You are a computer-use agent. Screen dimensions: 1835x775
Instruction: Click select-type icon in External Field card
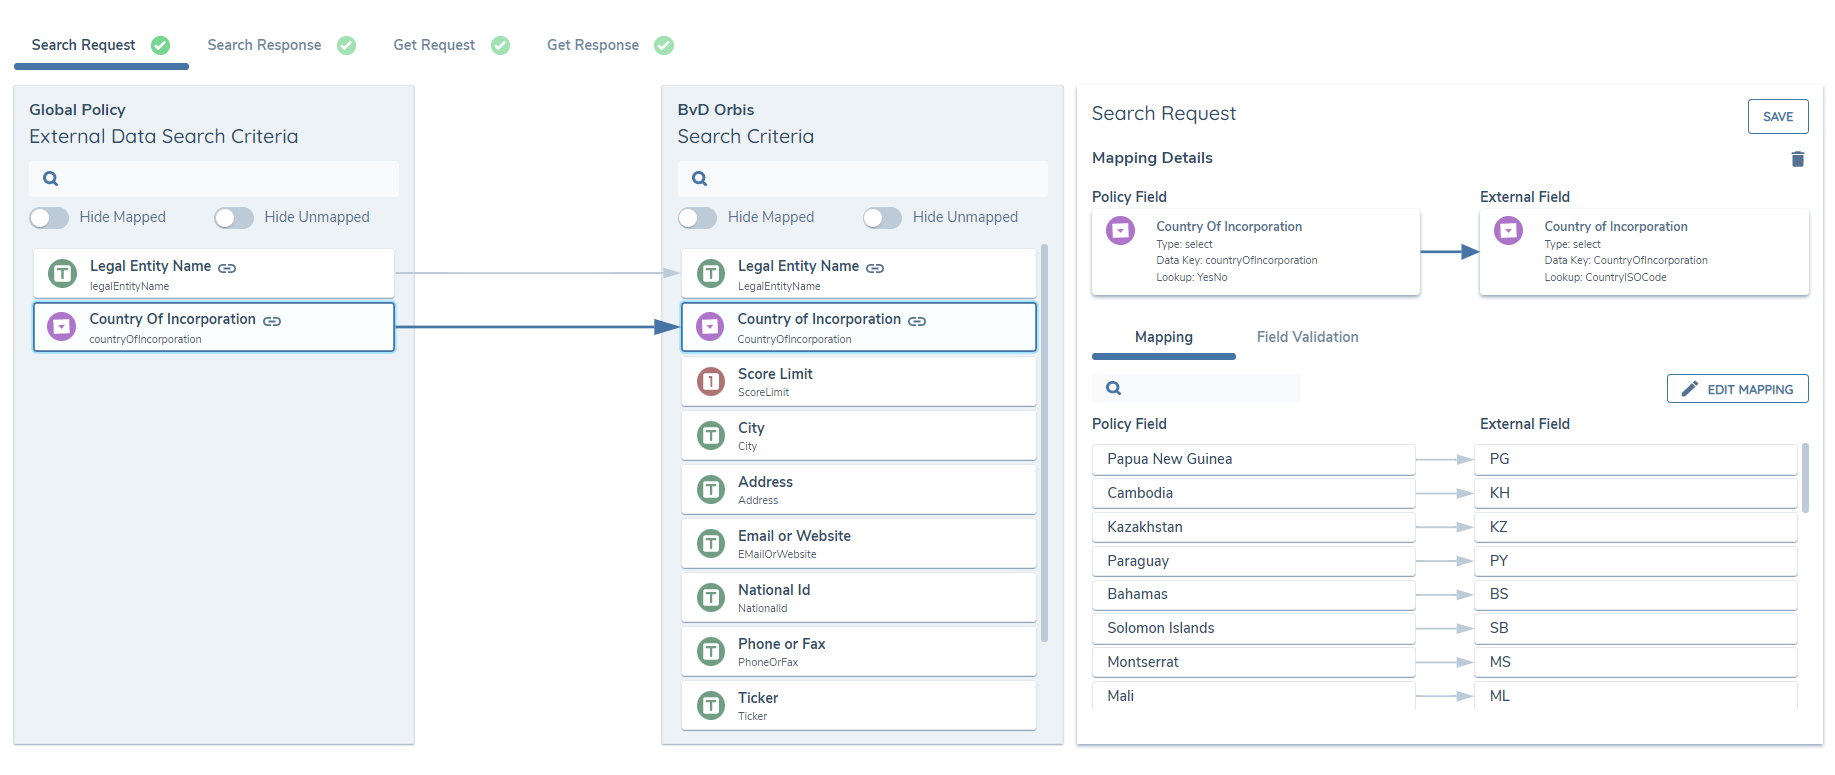pyautogui.click(x=1507, y=231)
